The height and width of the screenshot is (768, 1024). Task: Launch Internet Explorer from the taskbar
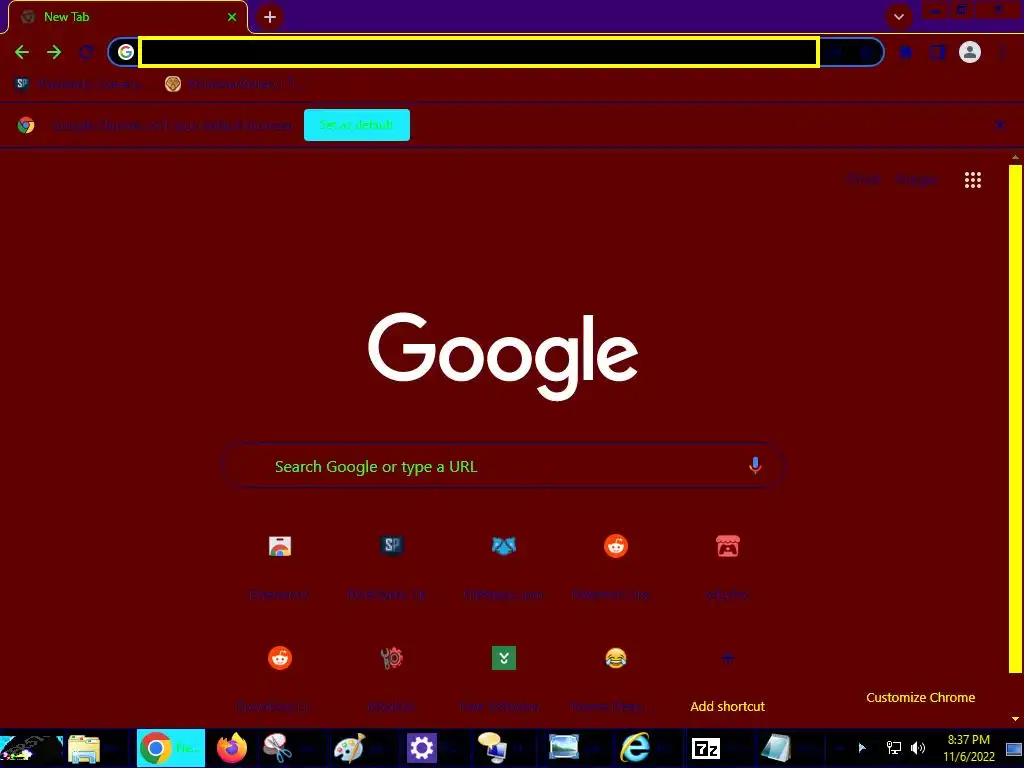(635, 748)
